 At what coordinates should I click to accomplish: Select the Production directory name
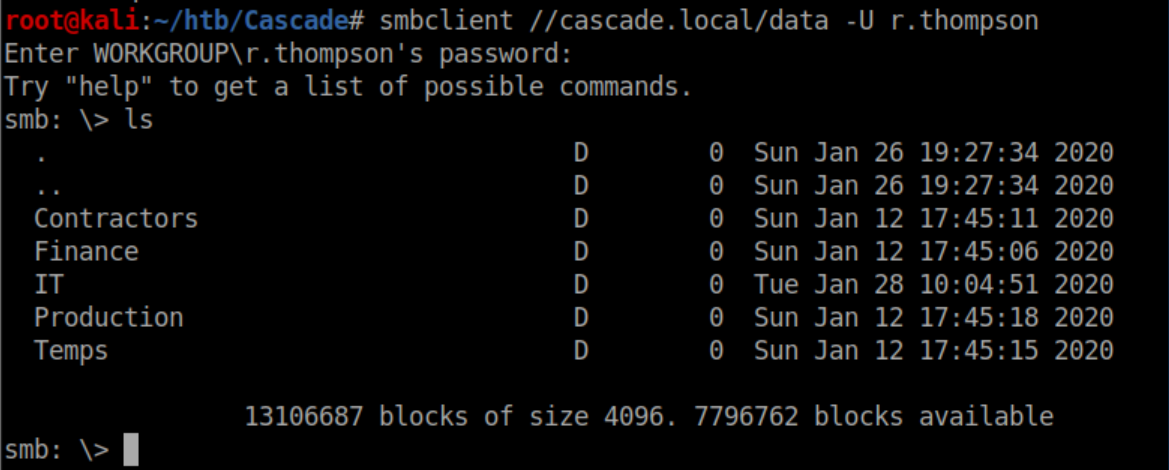point(109,317)
